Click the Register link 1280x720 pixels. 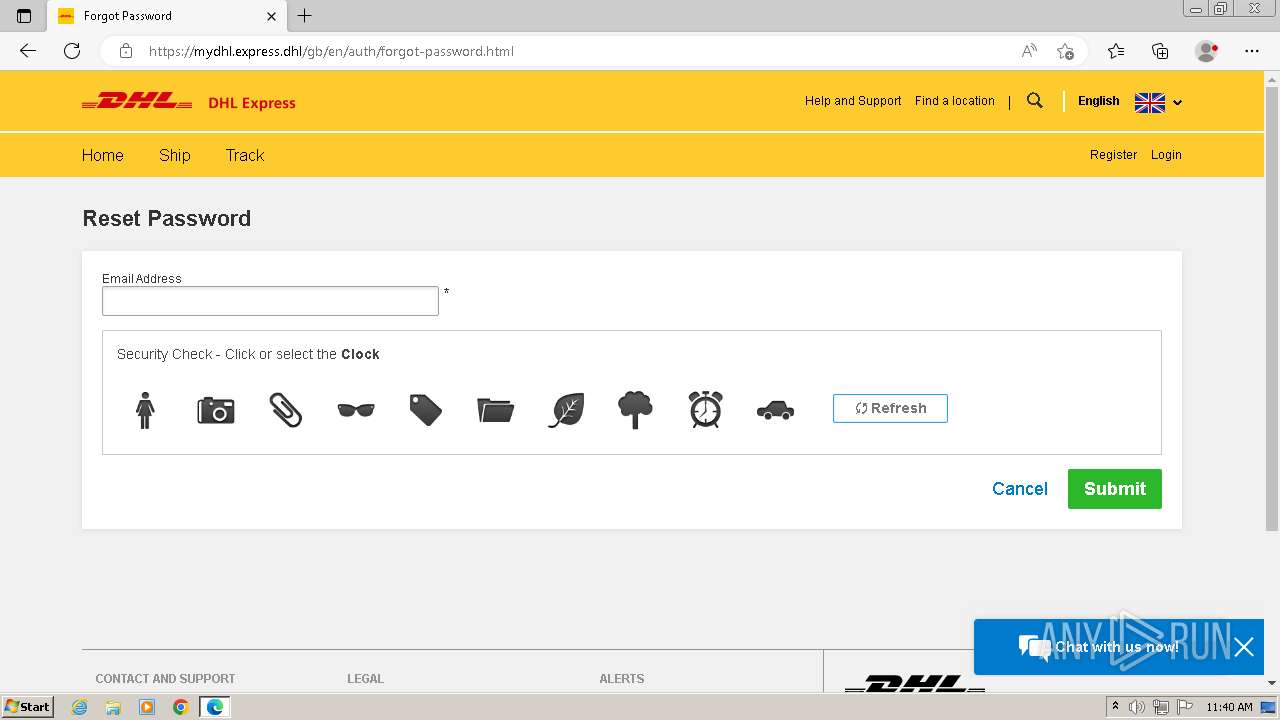point(1113,155)
